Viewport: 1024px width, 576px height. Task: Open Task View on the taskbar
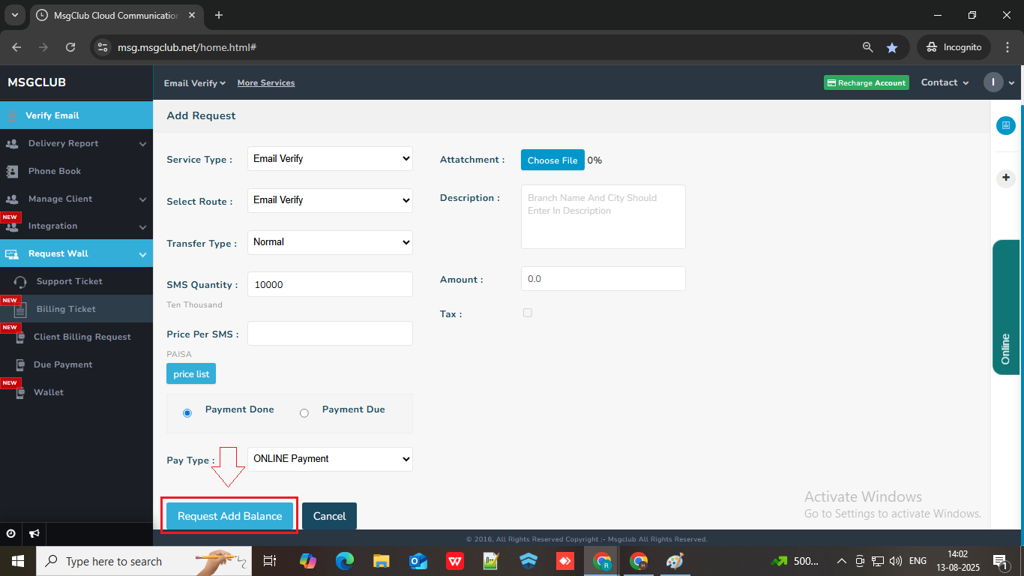tap(269, 561)
